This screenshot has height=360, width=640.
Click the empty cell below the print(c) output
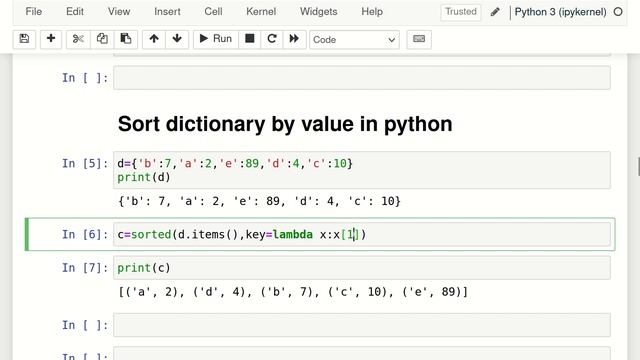coord(362,325)
